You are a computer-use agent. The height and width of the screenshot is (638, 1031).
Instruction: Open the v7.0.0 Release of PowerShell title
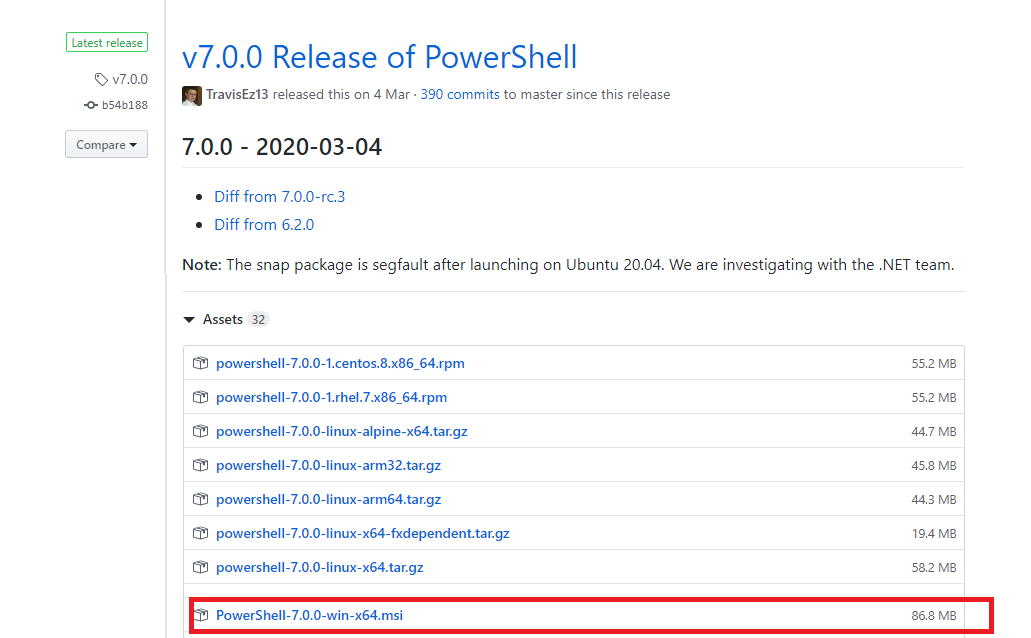(379, 56)
